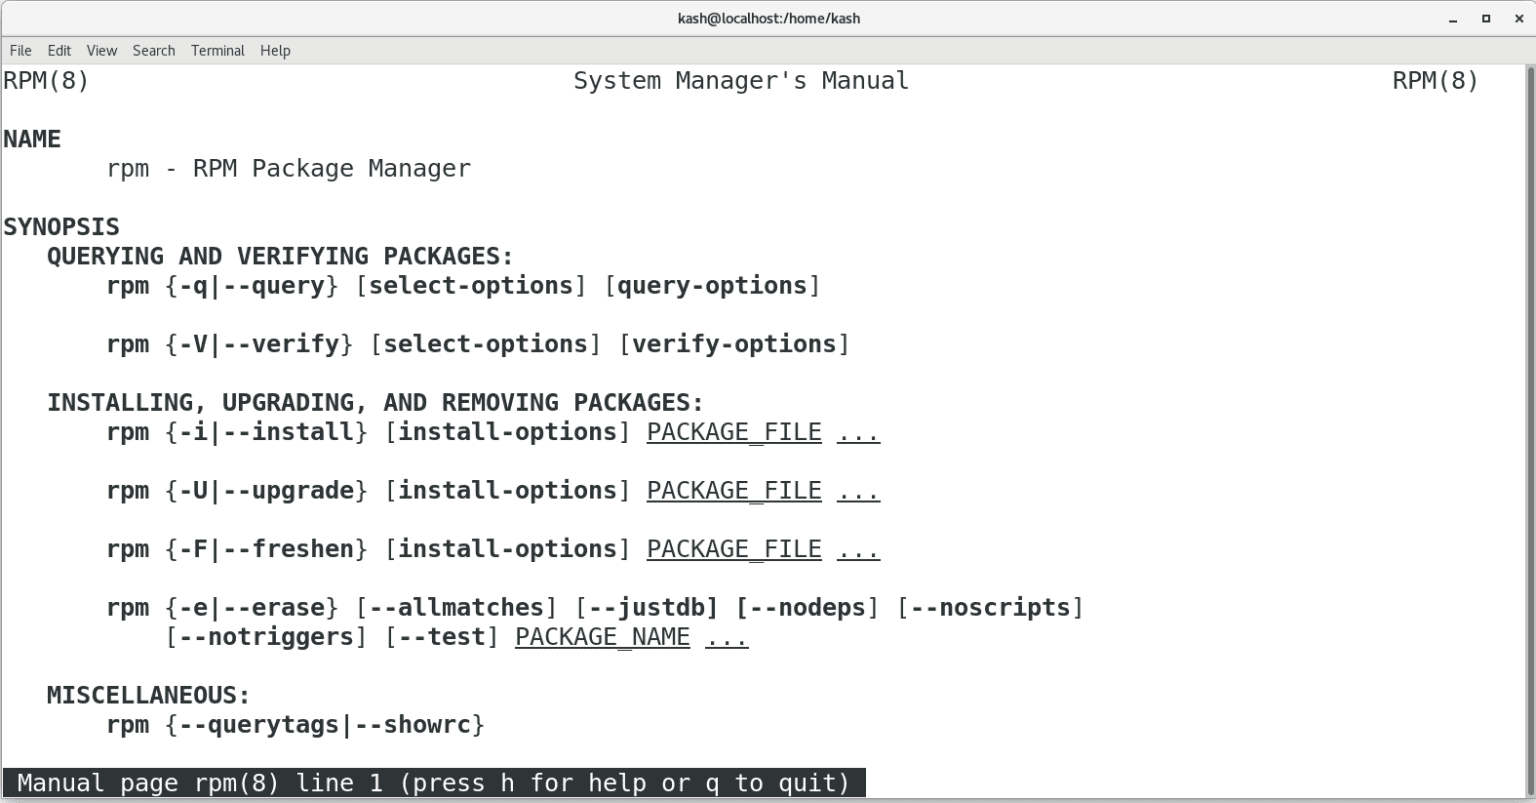This screenshot has width=1536, height=803.
Task: Click the underlined PACKAGE_NAME after --test
Action: (602, 637)
